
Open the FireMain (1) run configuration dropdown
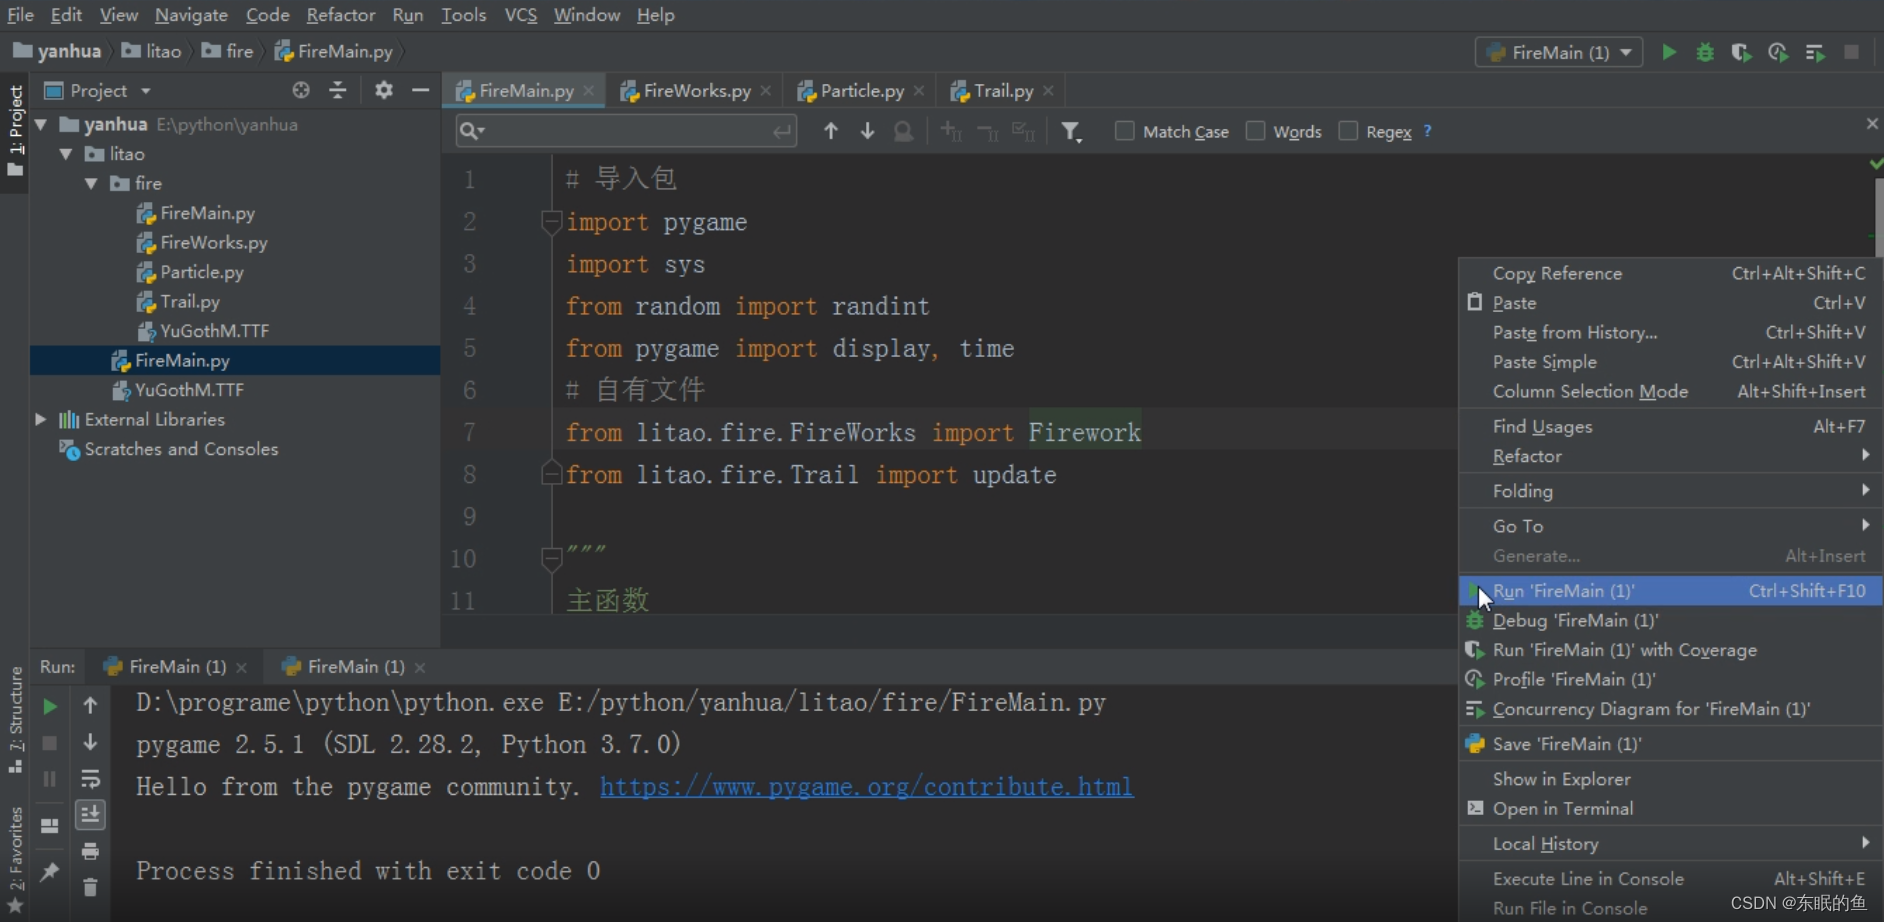pyautogui.click(x=1559, y=52)
